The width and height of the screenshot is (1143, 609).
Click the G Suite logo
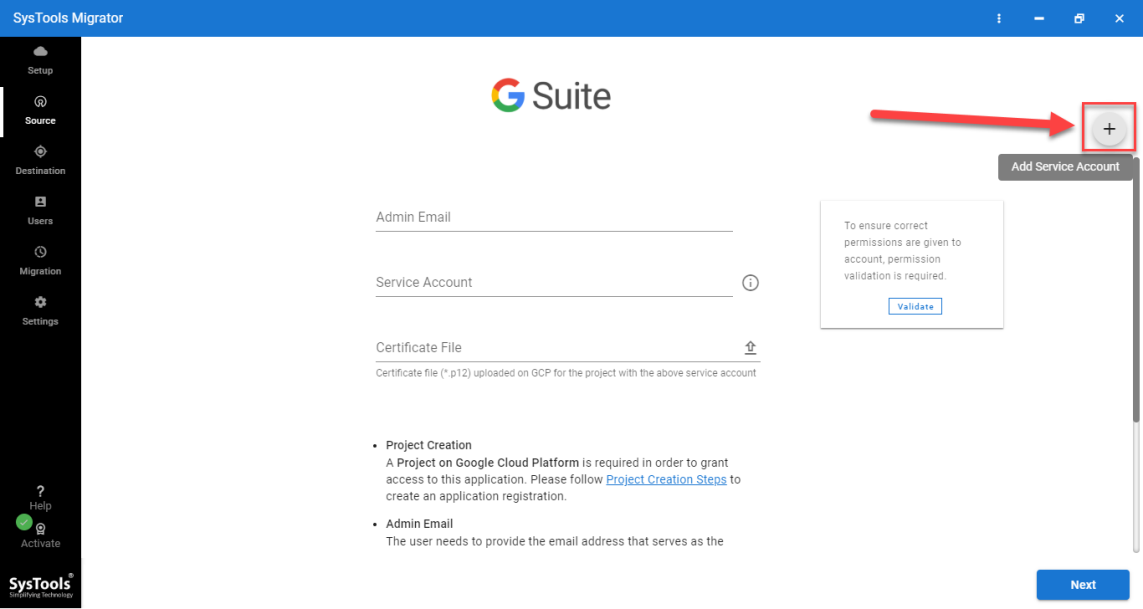click(x=551, y=96)
